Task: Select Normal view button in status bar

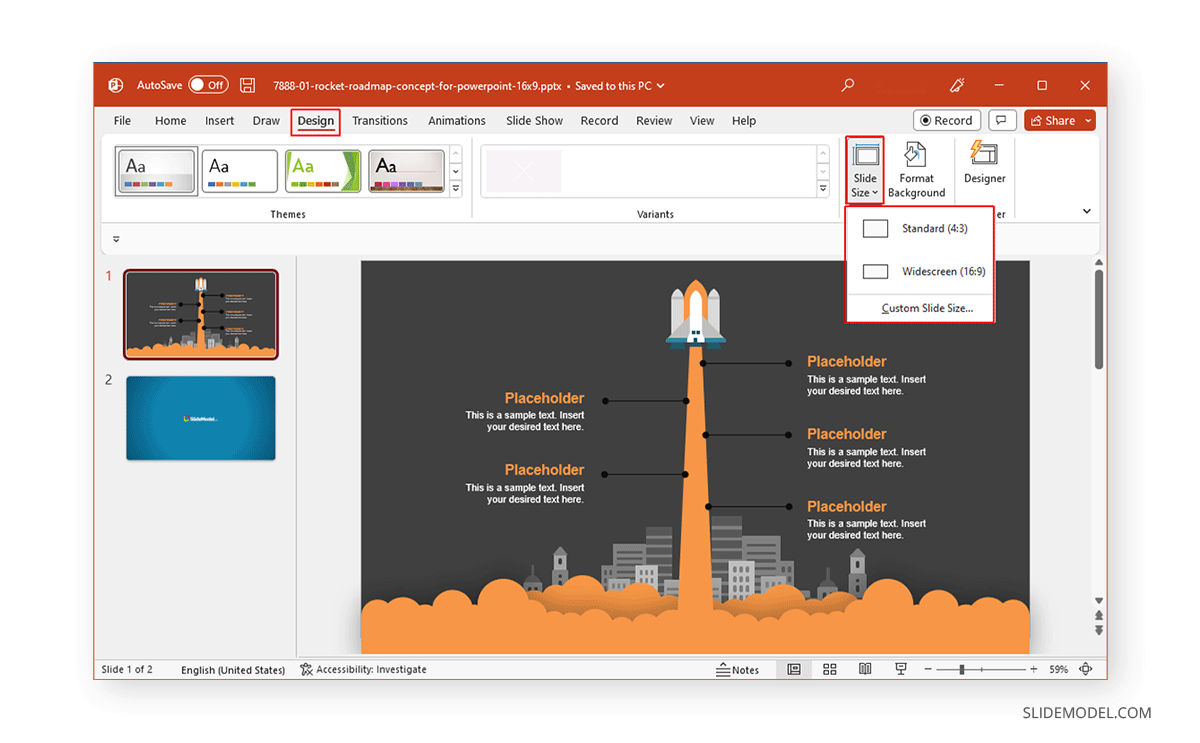Action: coord(794,670)
